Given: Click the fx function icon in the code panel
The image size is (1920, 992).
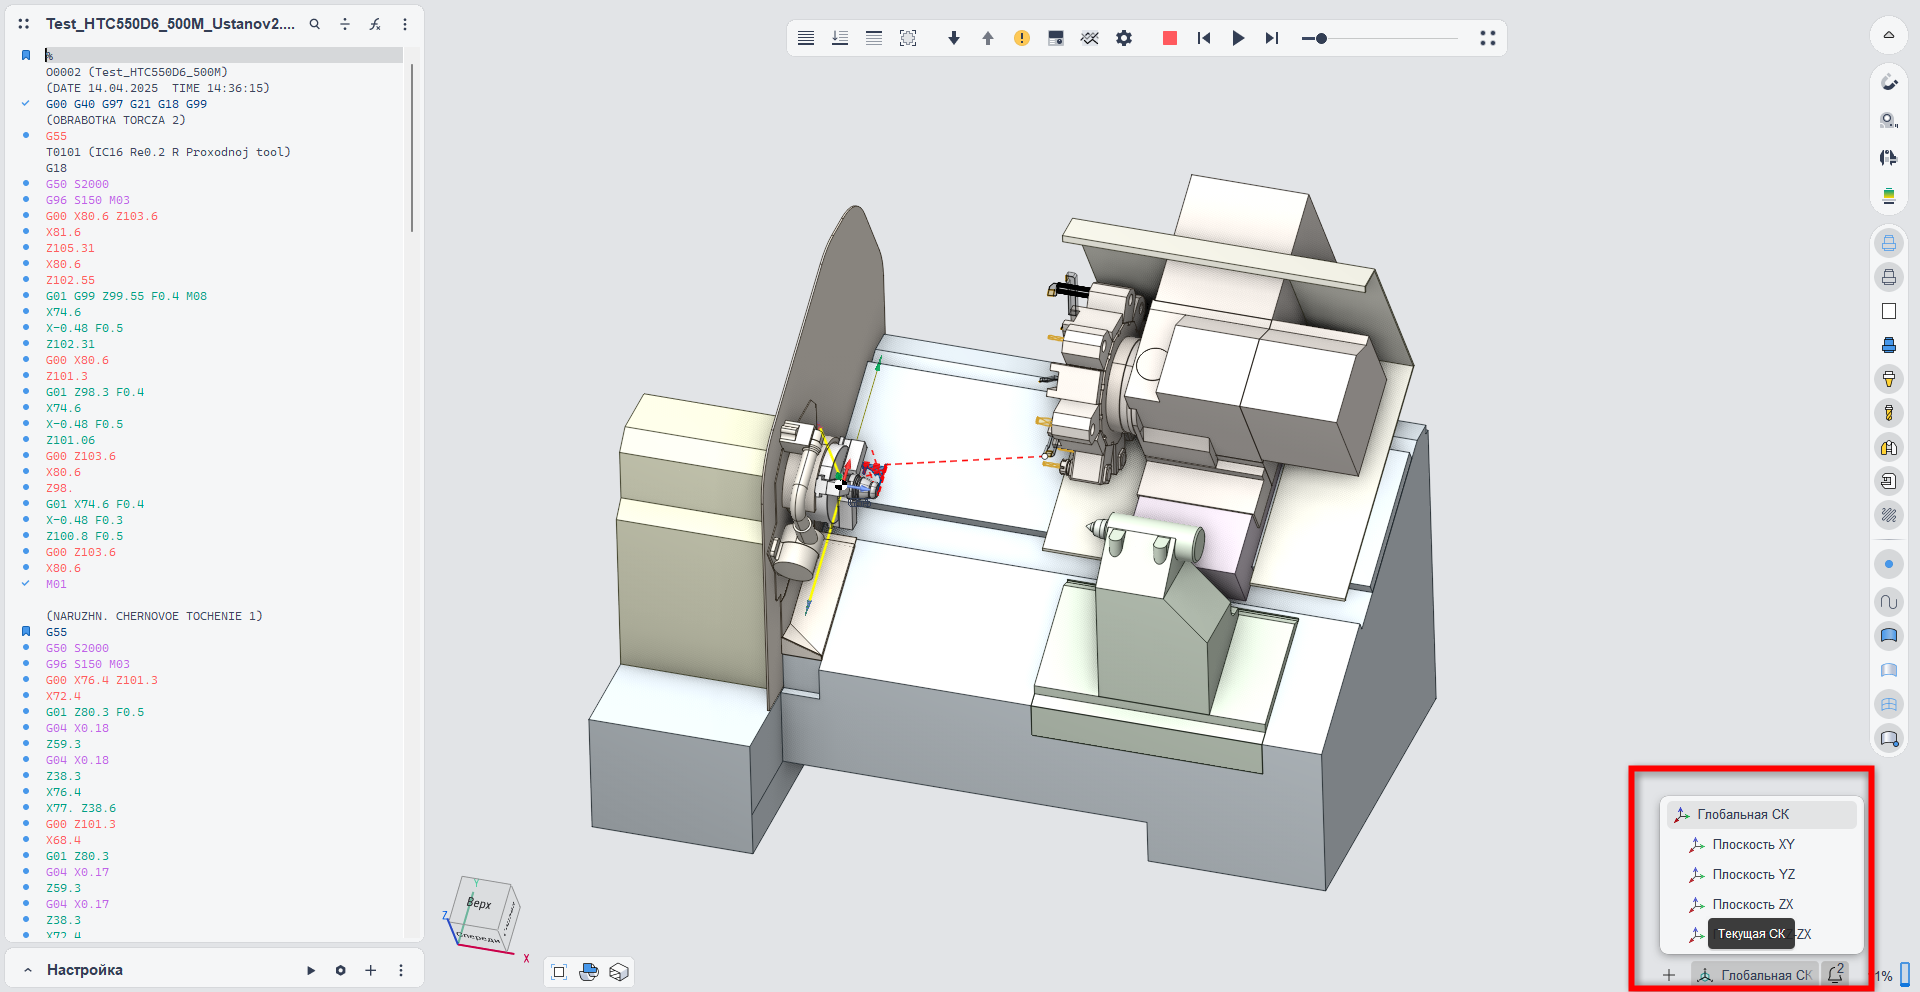Looking at the screenshot, I should [x=375, y=24].
